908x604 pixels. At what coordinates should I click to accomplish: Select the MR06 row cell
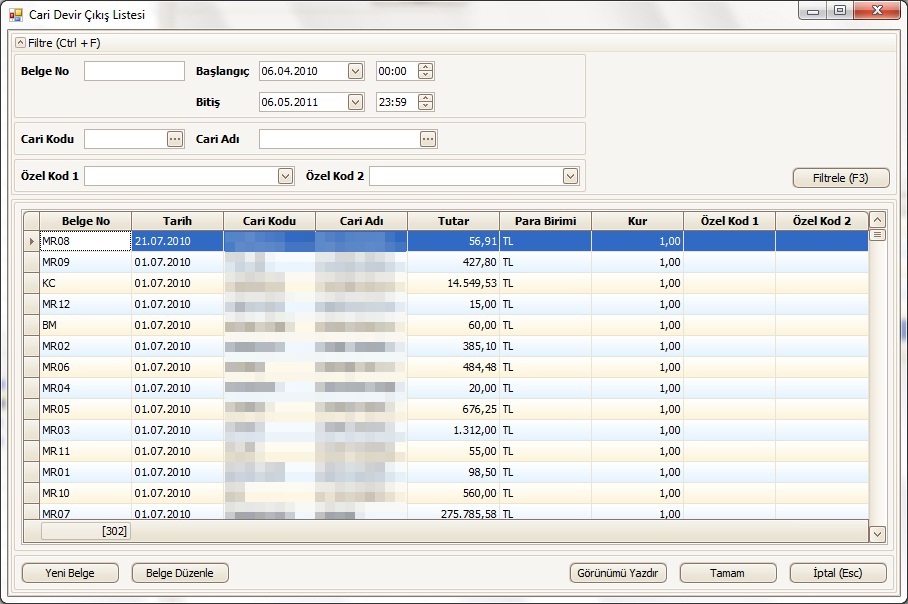coord(86,367)
